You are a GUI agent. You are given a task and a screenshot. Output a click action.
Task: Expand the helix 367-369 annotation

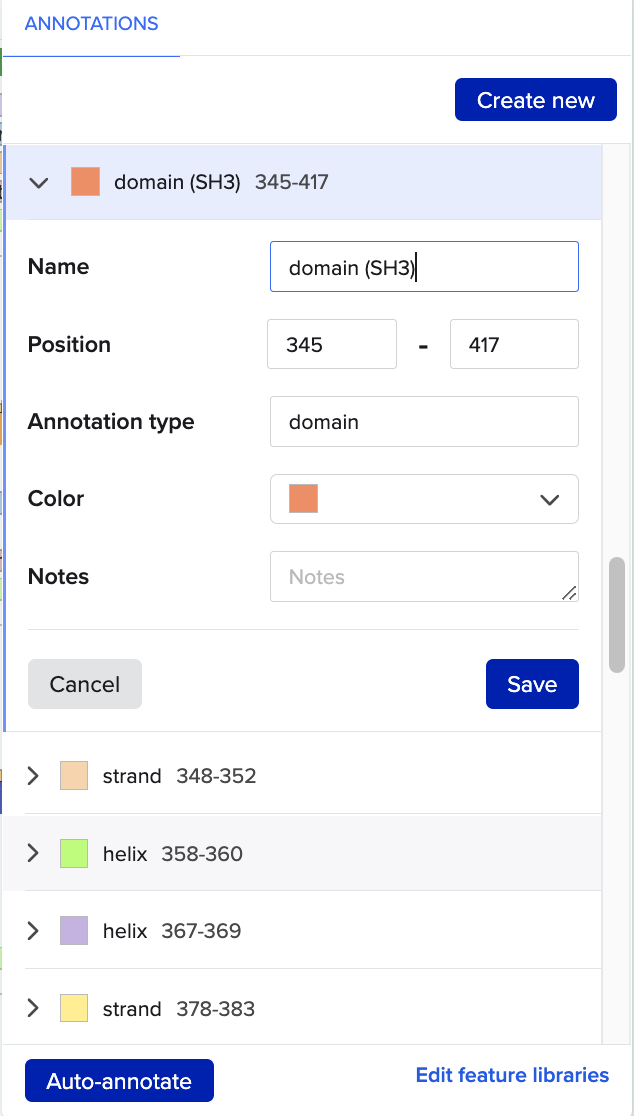coord(33,930)
